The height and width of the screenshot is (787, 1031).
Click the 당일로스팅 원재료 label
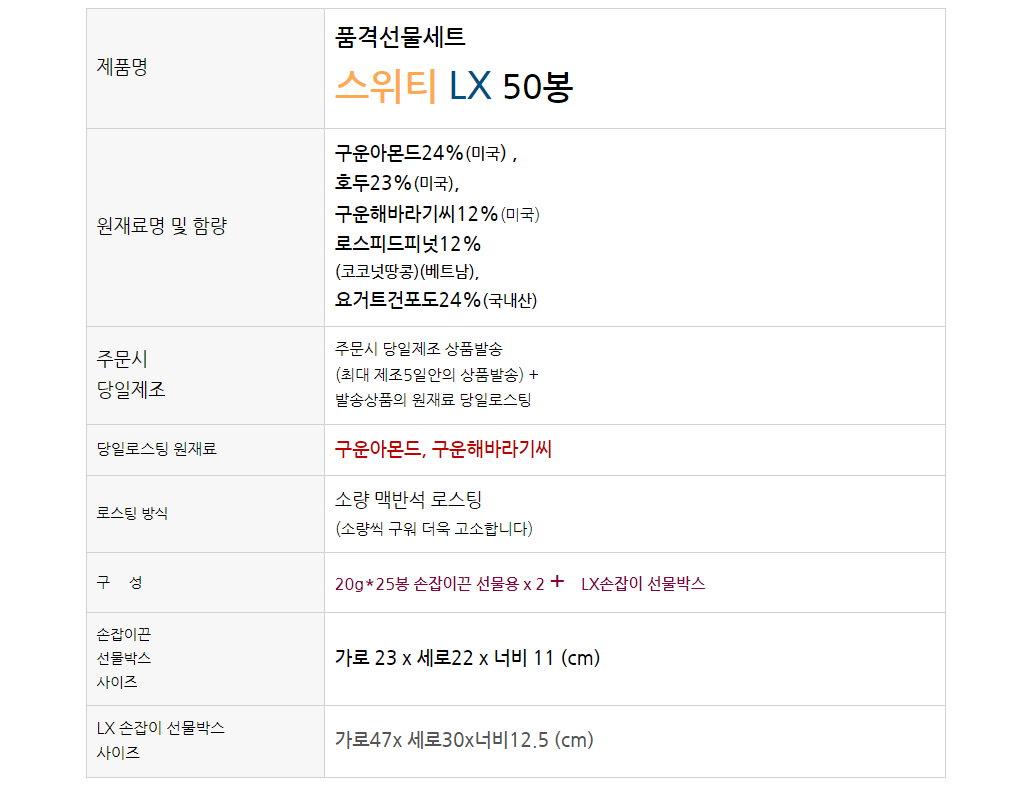(x=156, y=449)
